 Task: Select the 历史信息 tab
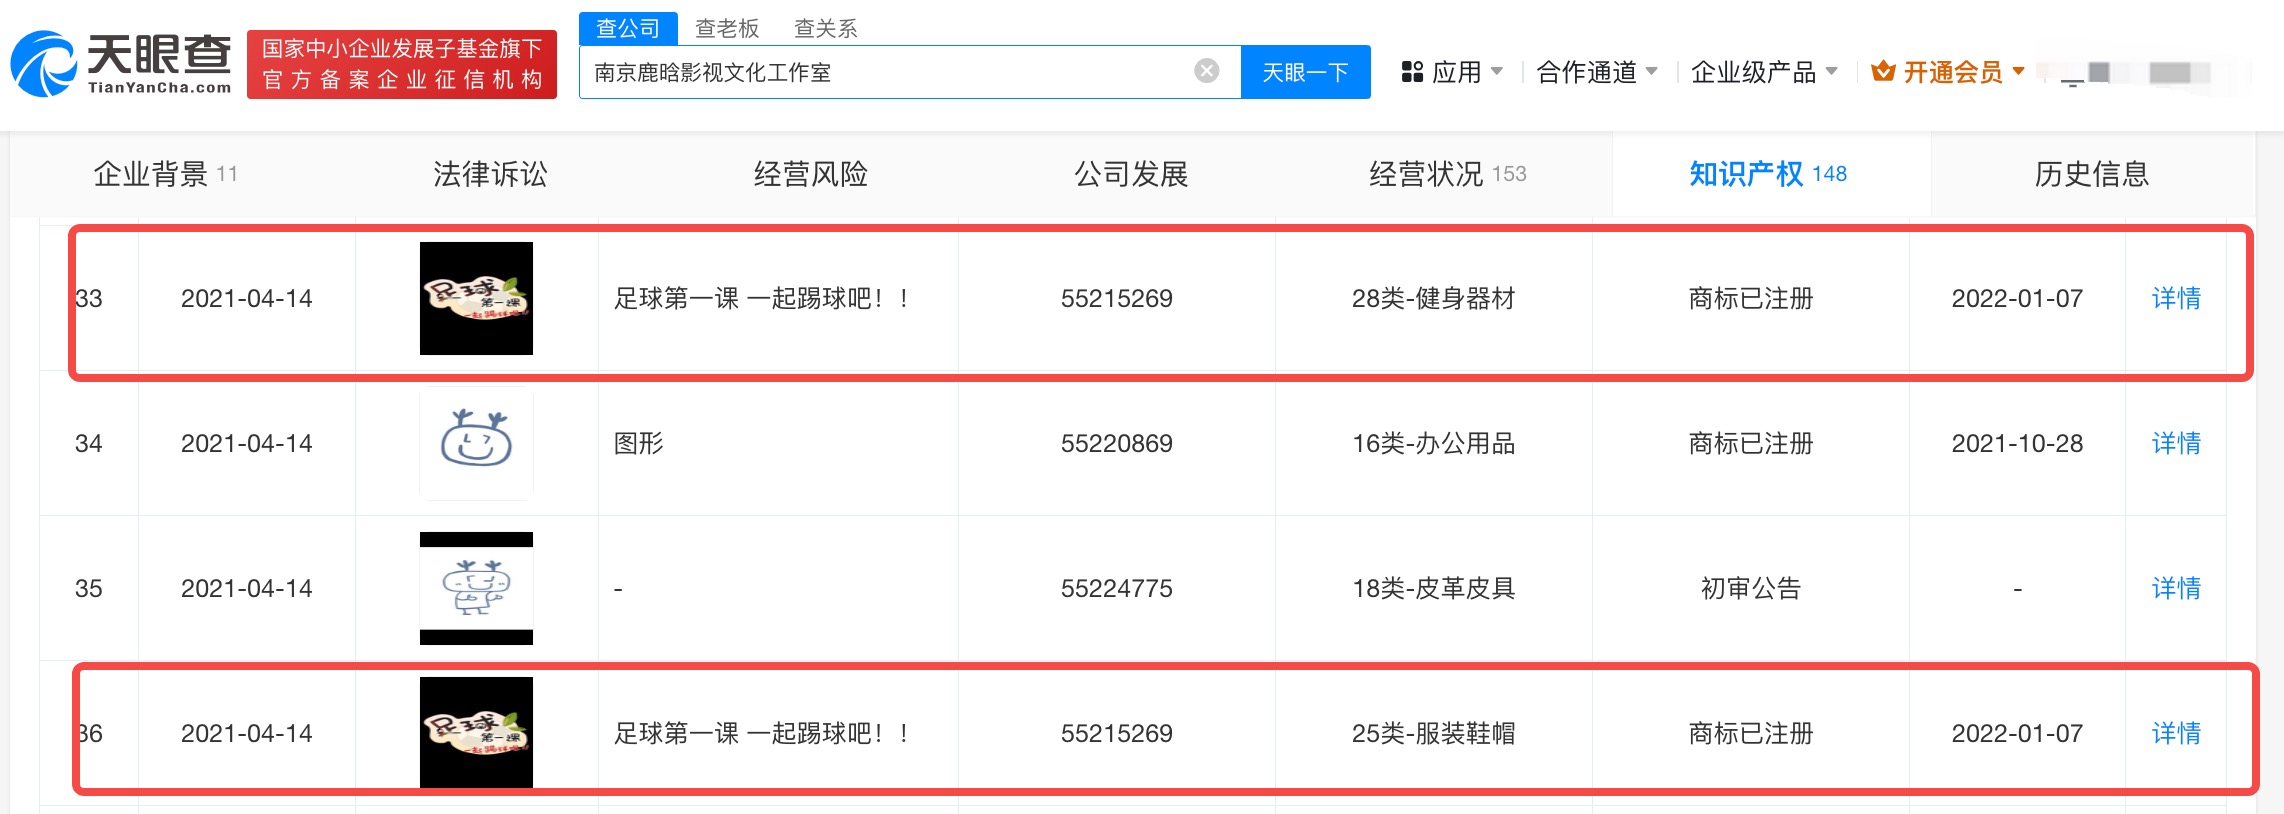pos(2091,174)
